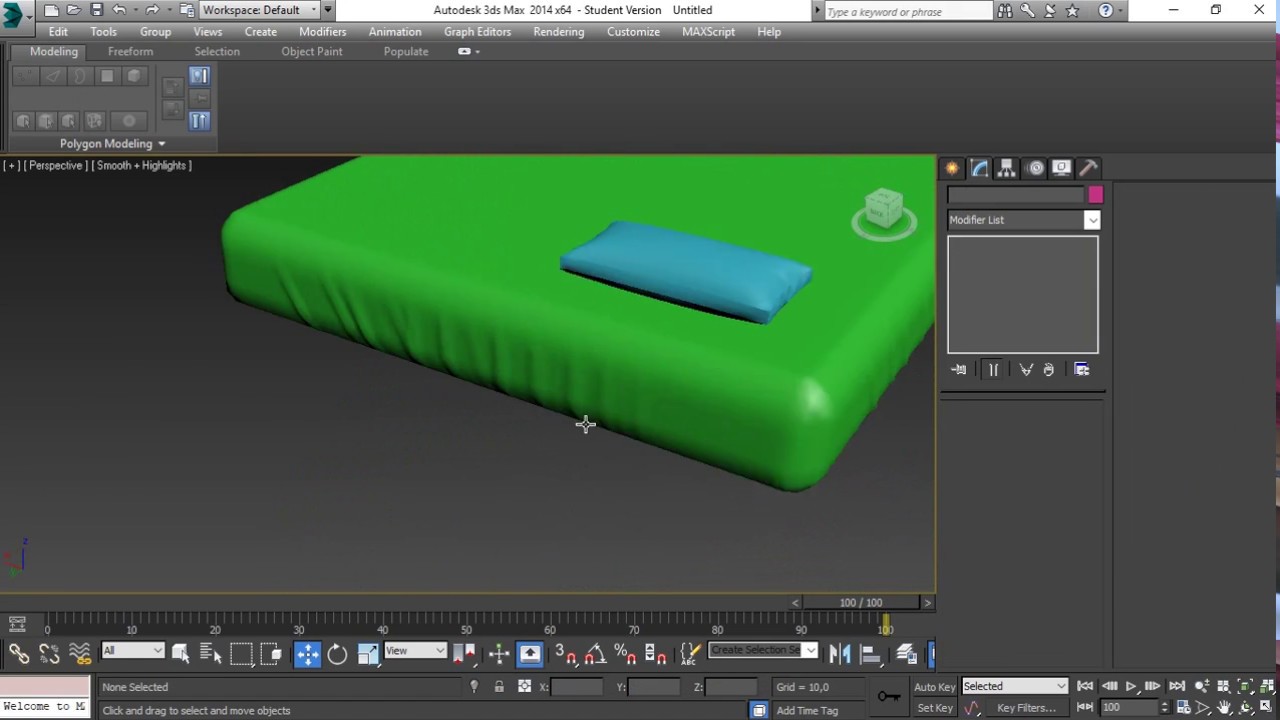Image resolution: width=1280 pixels, height=720 pixels.
Task: Activate the Select and Scale tool
Action: pyautogui.click(x=368, y=654)
